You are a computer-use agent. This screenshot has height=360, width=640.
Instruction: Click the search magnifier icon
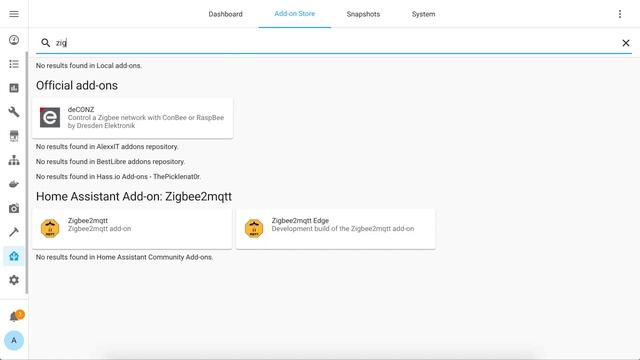(x=46, y=43)
